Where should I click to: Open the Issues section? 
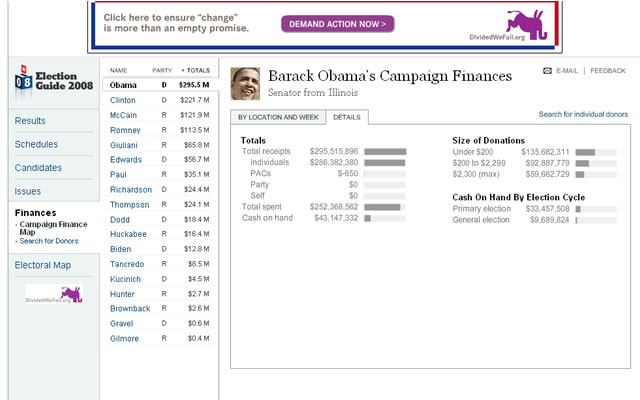27,191
